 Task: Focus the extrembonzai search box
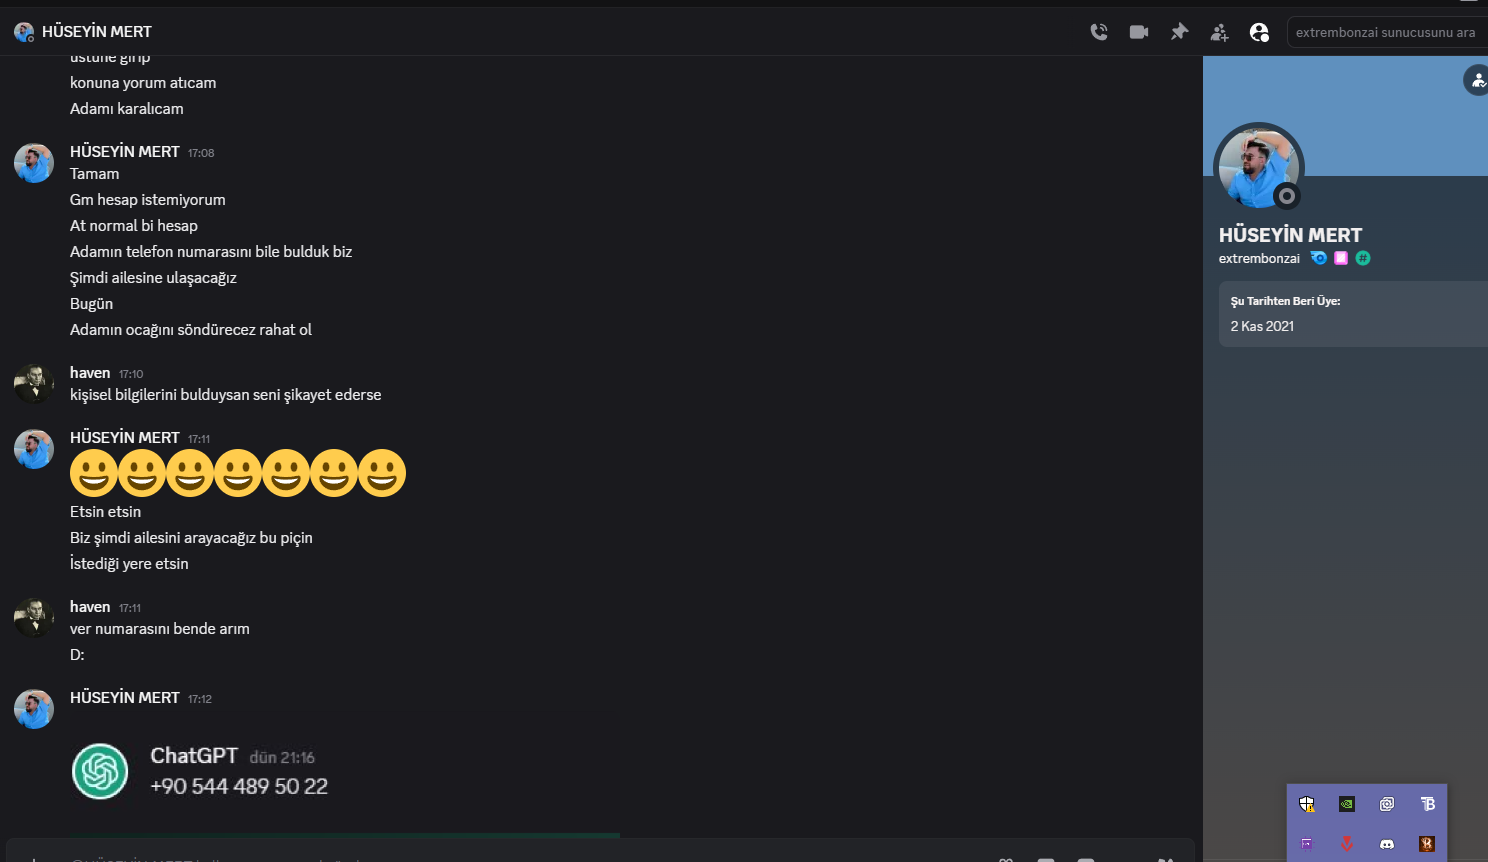click(x=1388, y=32)
